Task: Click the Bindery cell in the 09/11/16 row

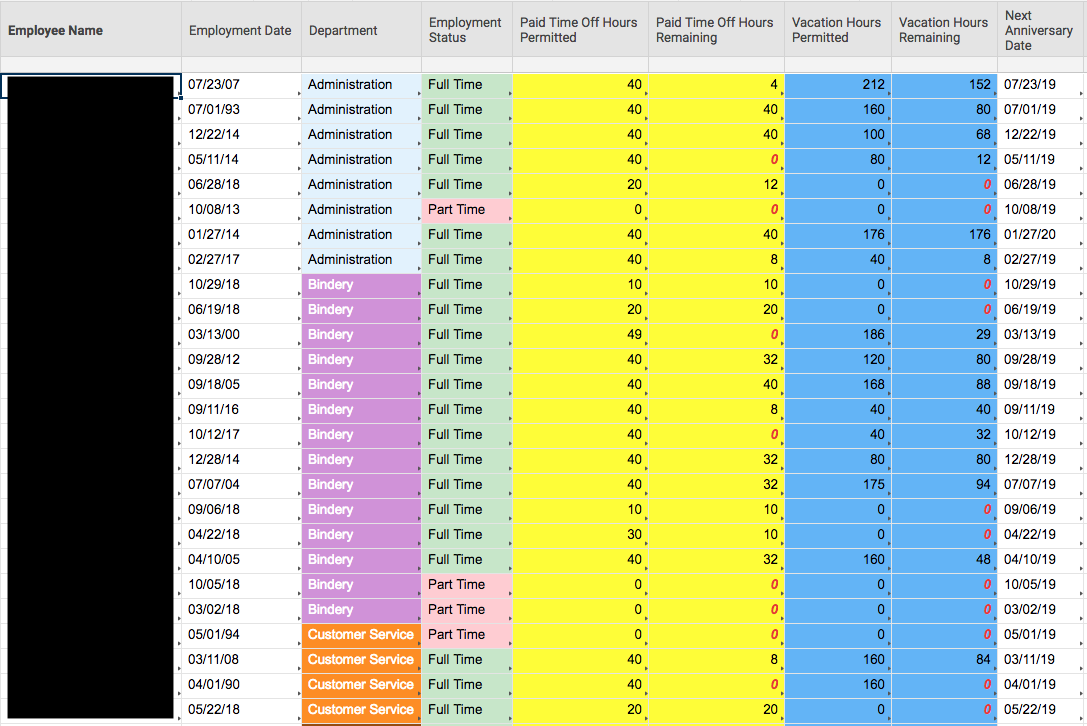Action: pyautogui.click(x=361, y=409)
